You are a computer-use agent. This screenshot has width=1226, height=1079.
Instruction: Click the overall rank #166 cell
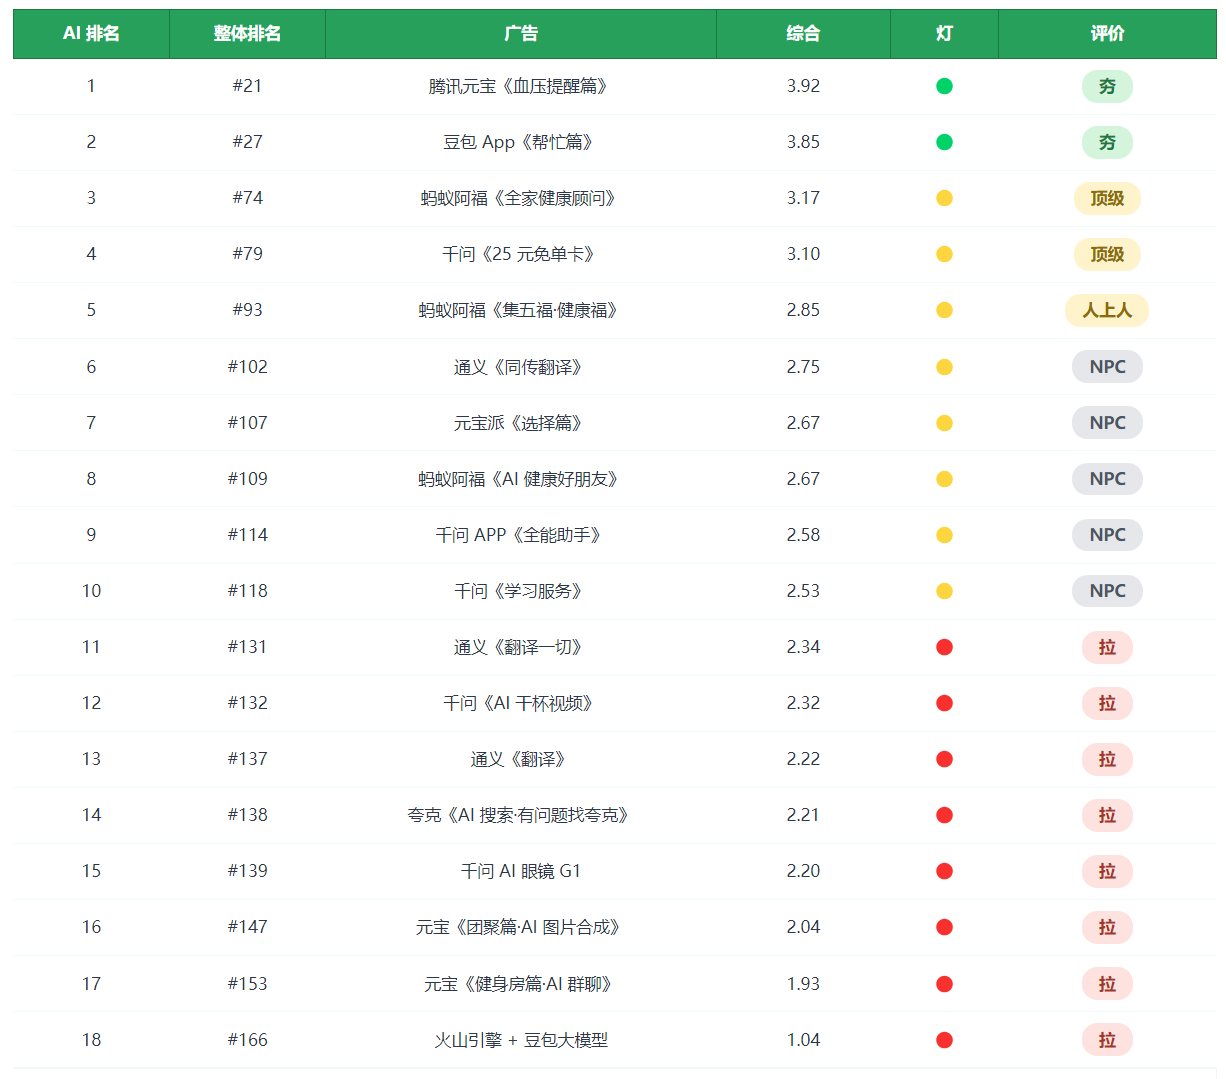(247, 1040)
